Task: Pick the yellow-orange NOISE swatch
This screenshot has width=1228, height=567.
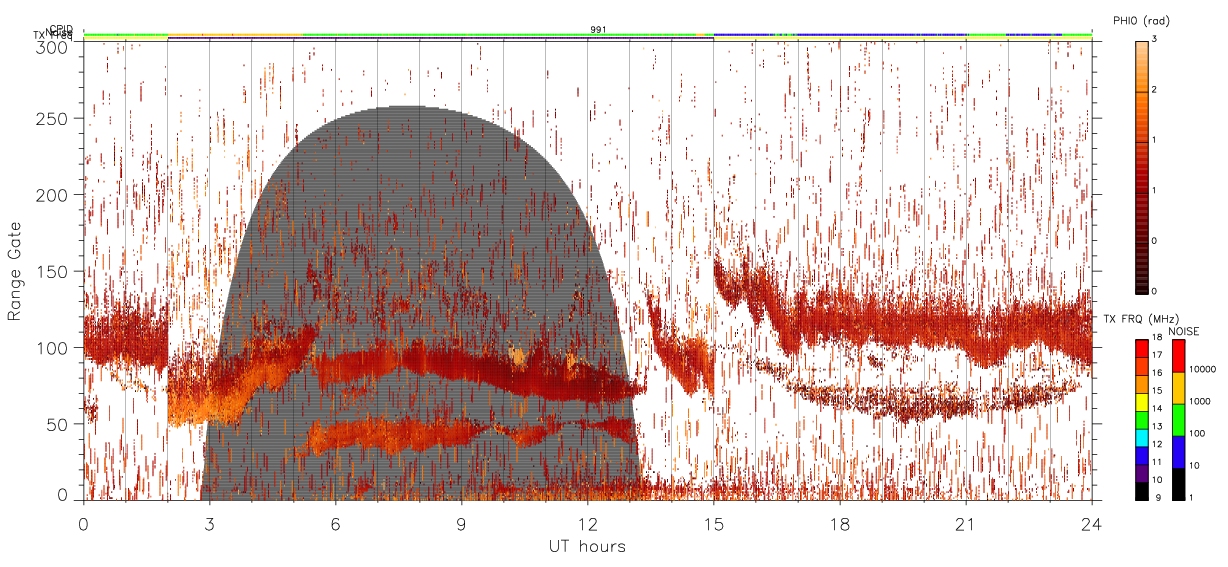Action: tap(1177, 388)
